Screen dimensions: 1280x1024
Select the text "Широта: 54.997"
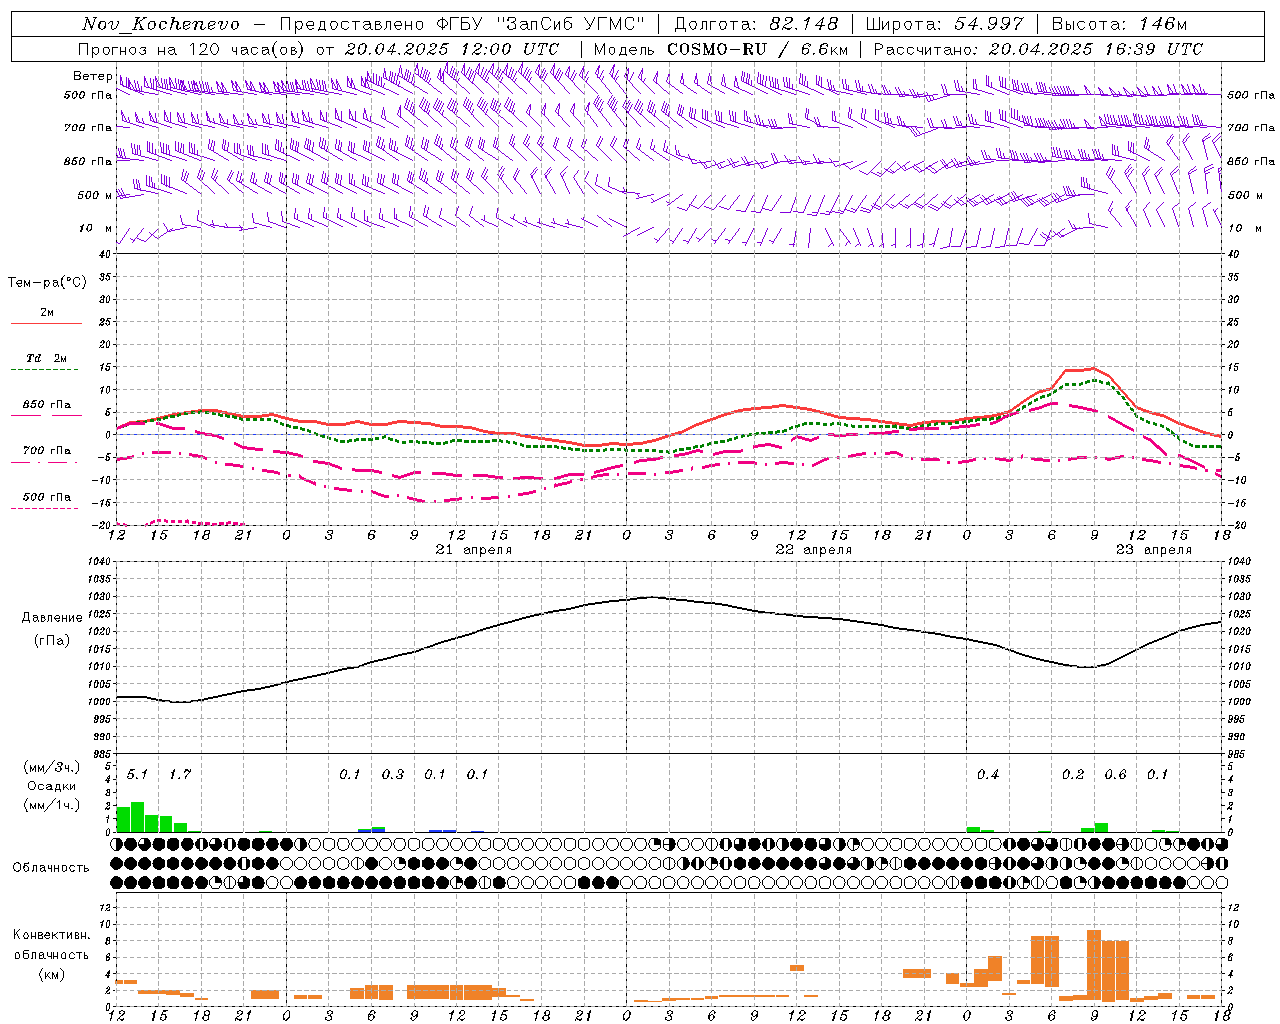pos(945,24)
